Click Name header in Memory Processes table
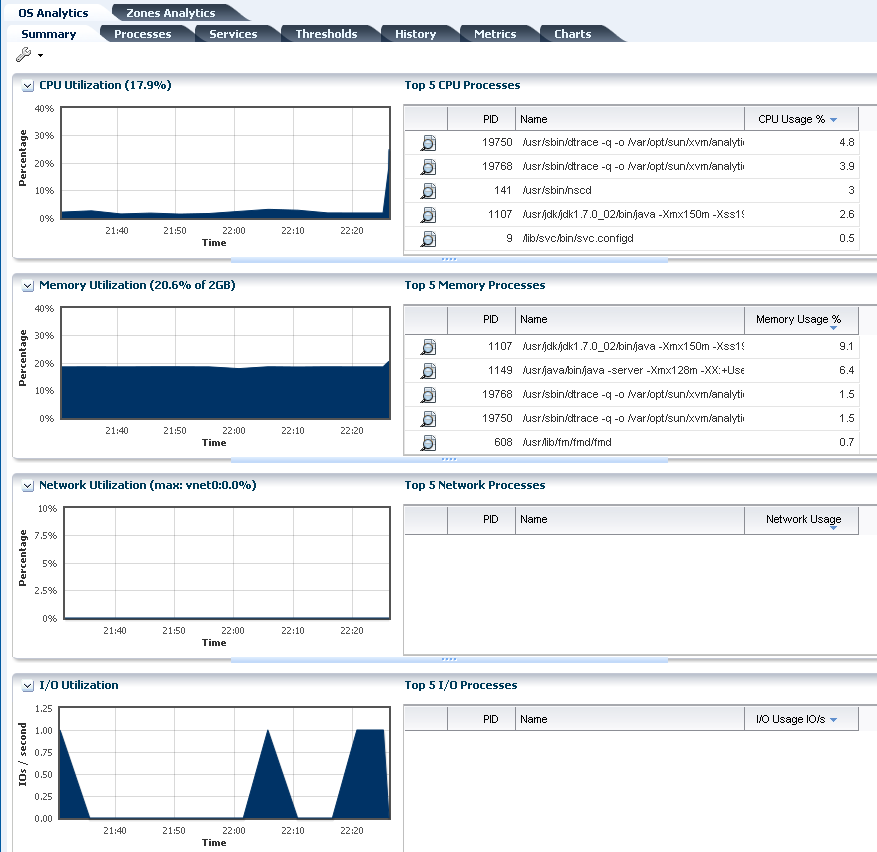877x852 pixels. coord(630,319)
